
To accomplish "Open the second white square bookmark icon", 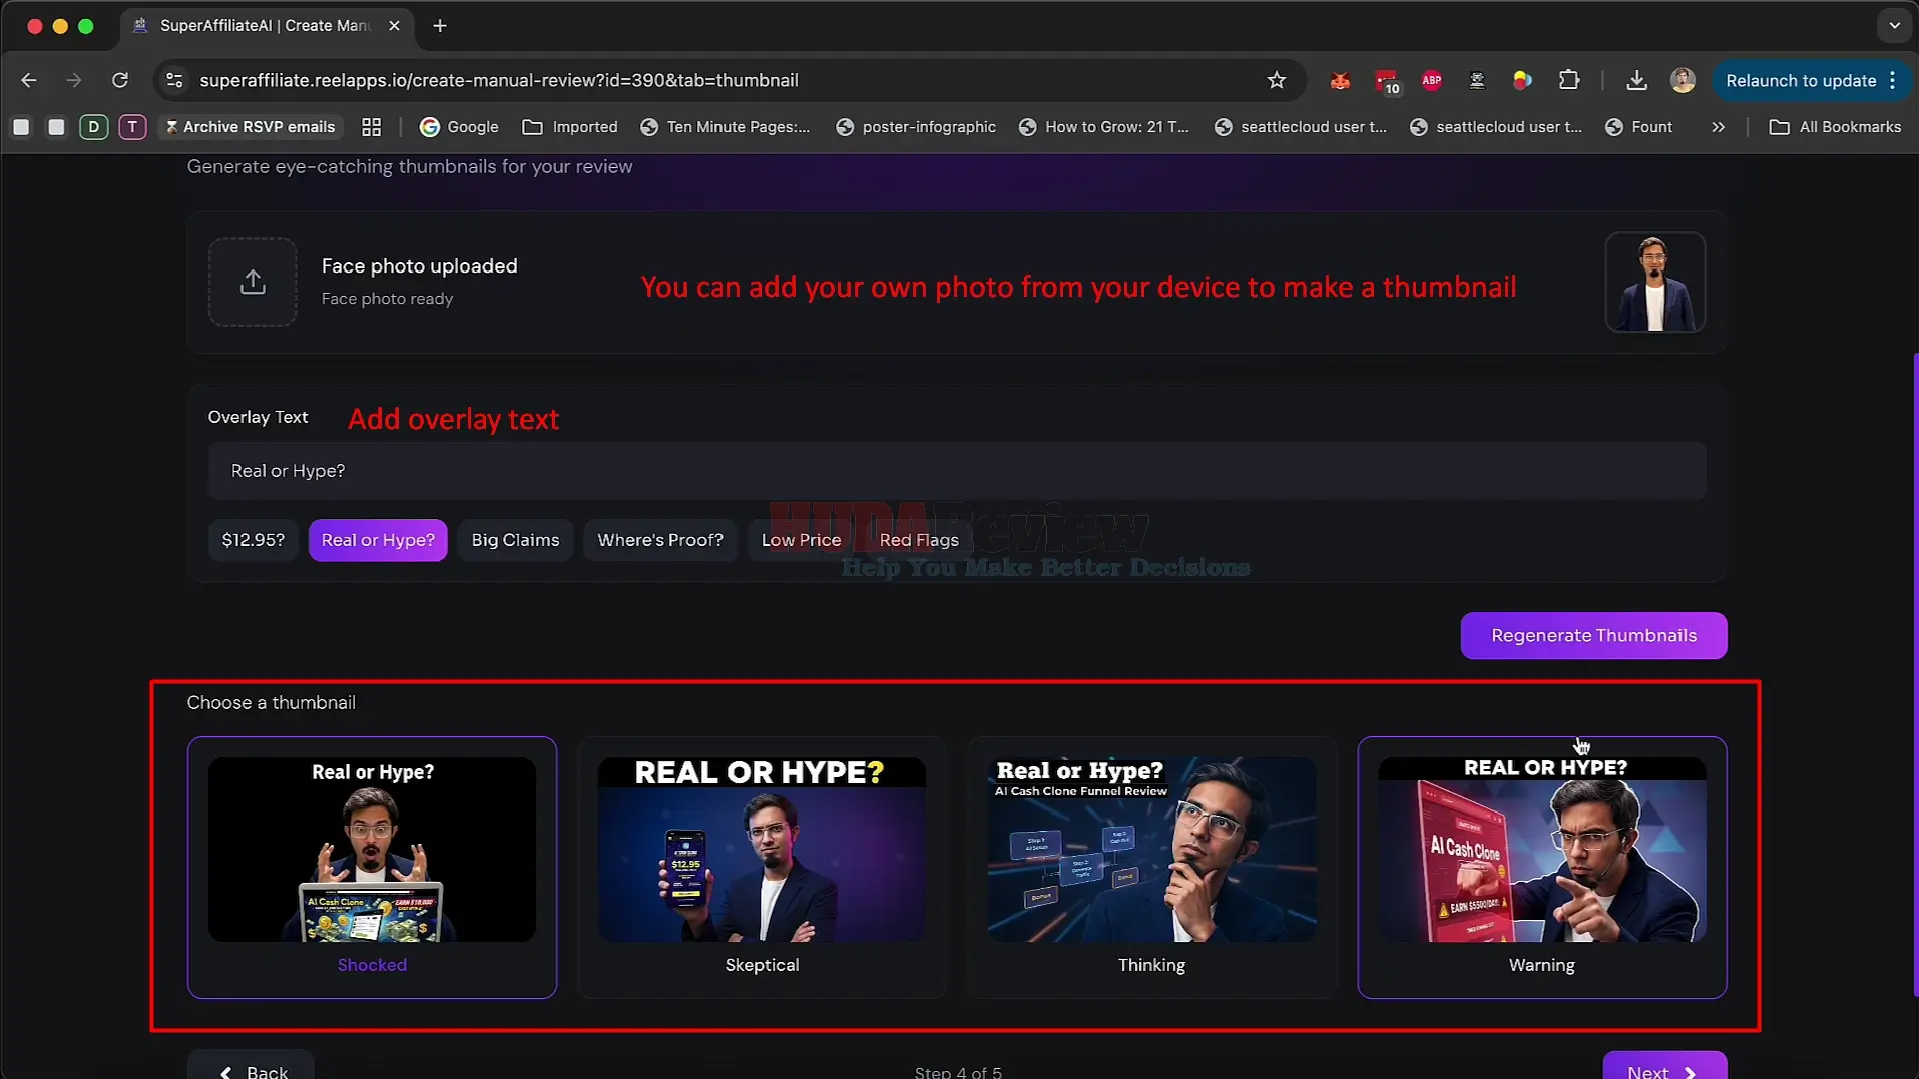I will pos(56,127).
